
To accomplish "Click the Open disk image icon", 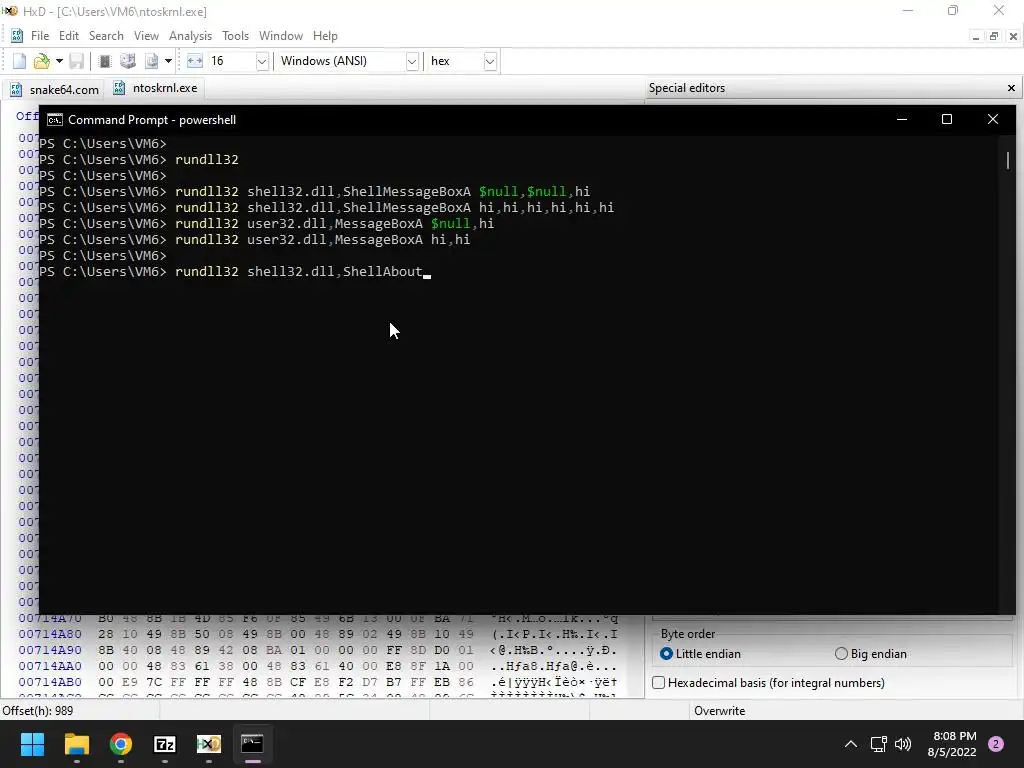I will click(x=152, y=61).
